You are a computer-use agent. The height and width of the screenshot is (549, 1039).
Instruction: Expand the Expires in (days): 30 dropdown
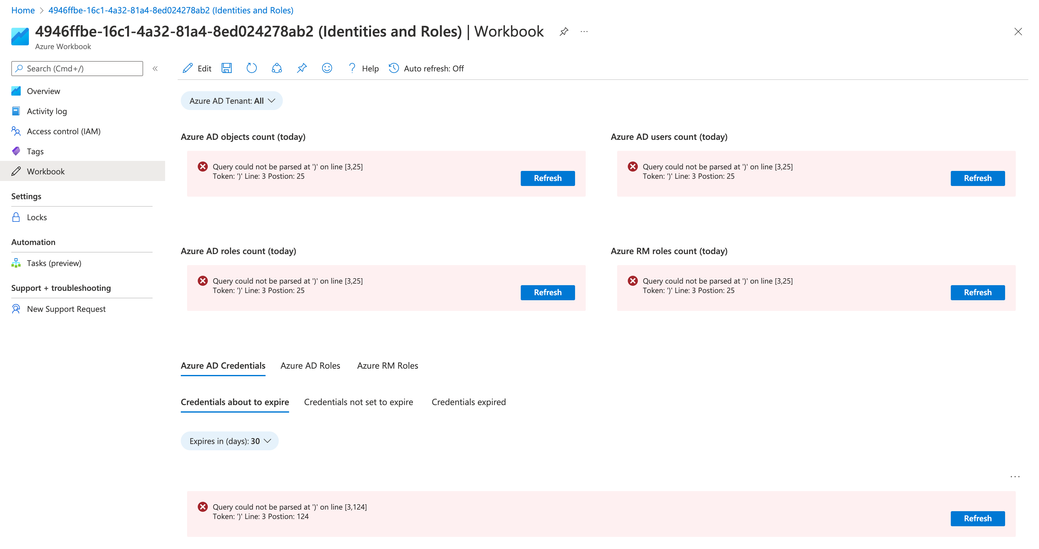click(230, 441)
